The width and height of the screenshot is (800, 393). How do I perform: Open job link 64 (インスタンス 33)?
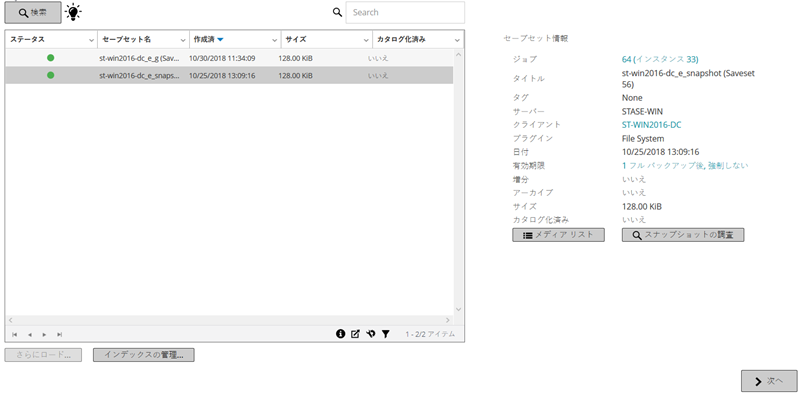pyautogui.click(x=660, y=59)
